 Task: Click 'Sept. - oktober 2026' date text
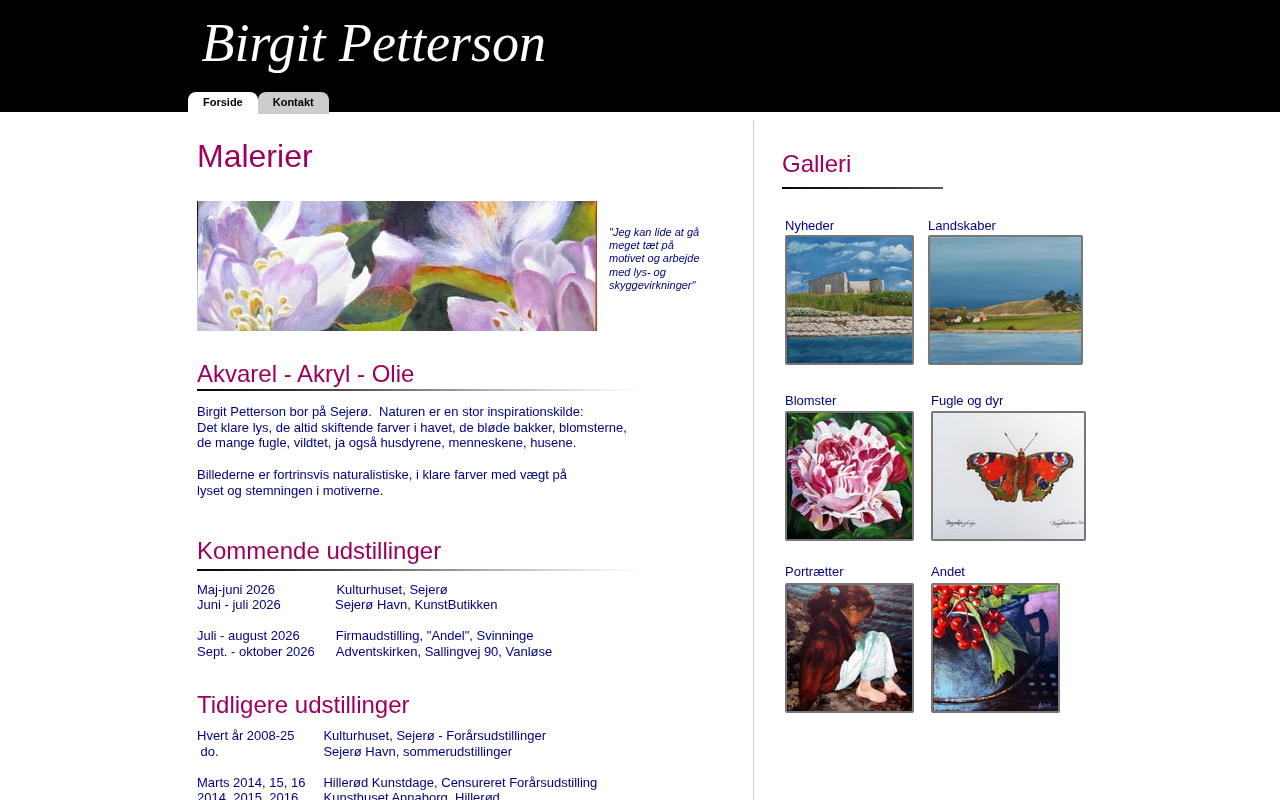[x=256, y=652]
